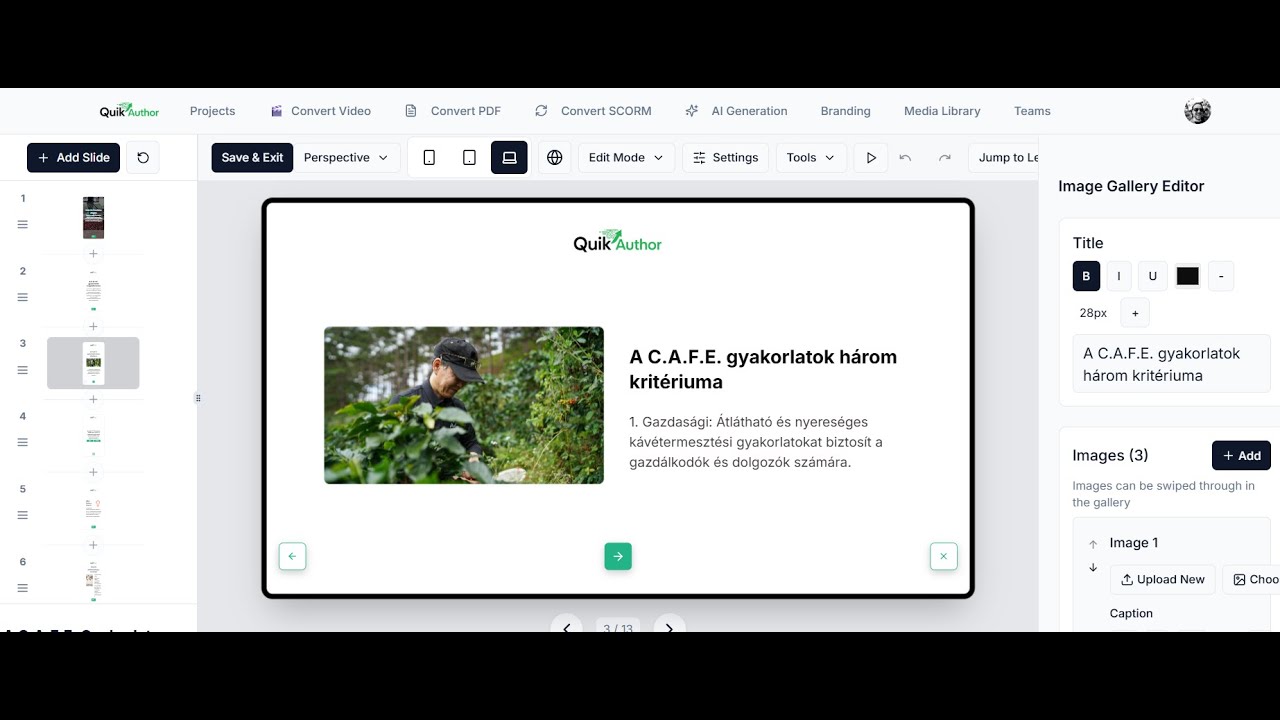Click drag handle for slide 5
The image size is (1280, 720).
coord(23,515)
